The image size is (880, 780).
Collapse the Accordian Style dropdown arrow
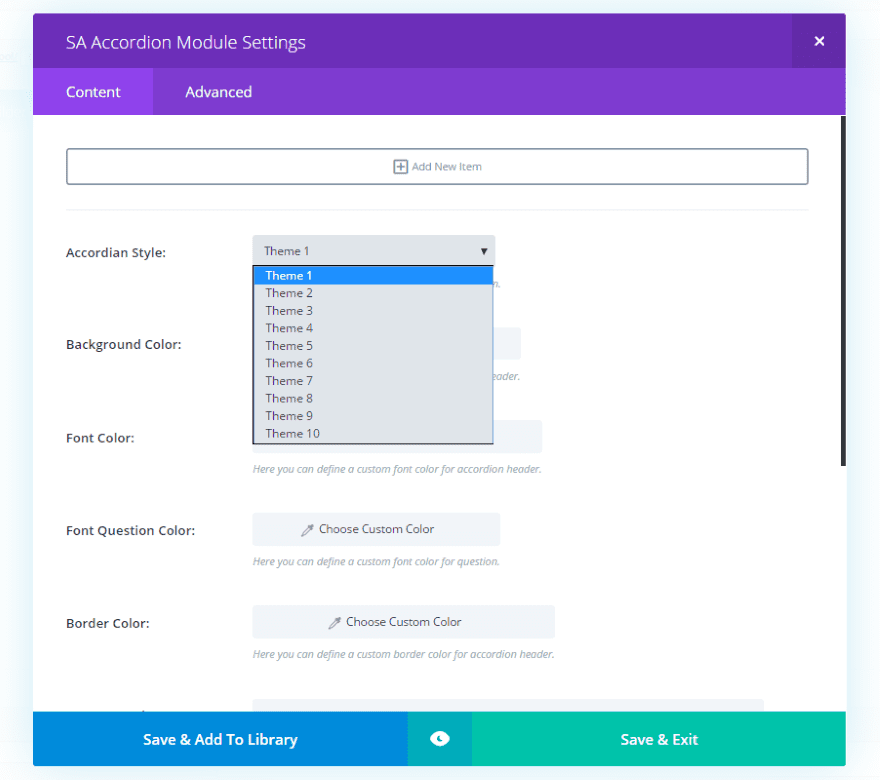coord(484,251)
